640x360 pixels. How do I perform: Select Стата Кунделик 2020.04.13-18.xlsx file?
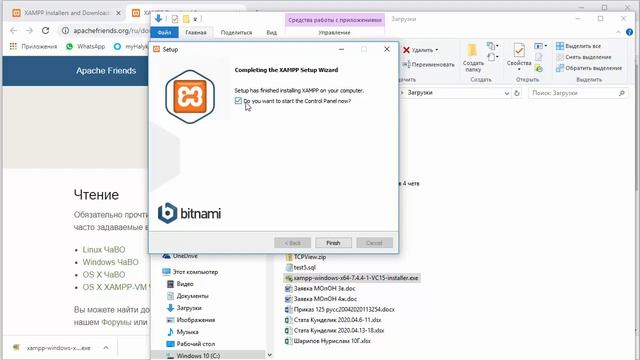[335, 331]
